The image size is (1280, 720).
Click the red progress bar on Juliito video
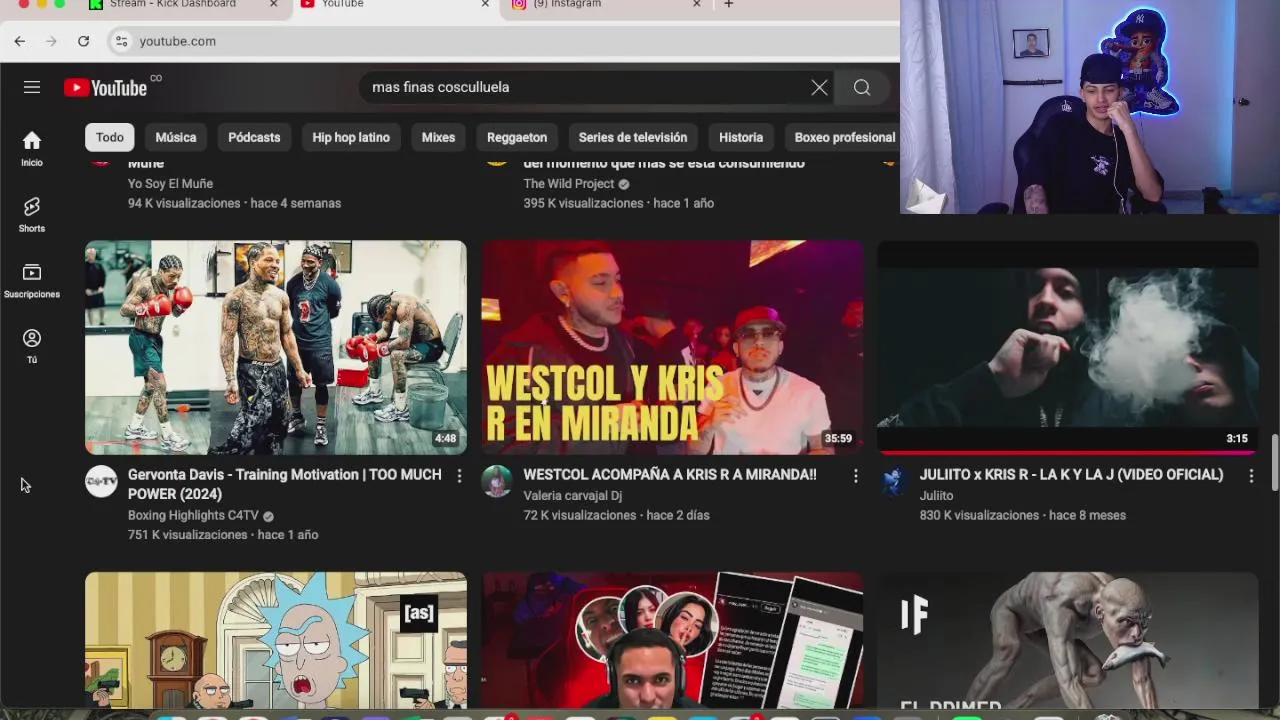coord(1068,452)
